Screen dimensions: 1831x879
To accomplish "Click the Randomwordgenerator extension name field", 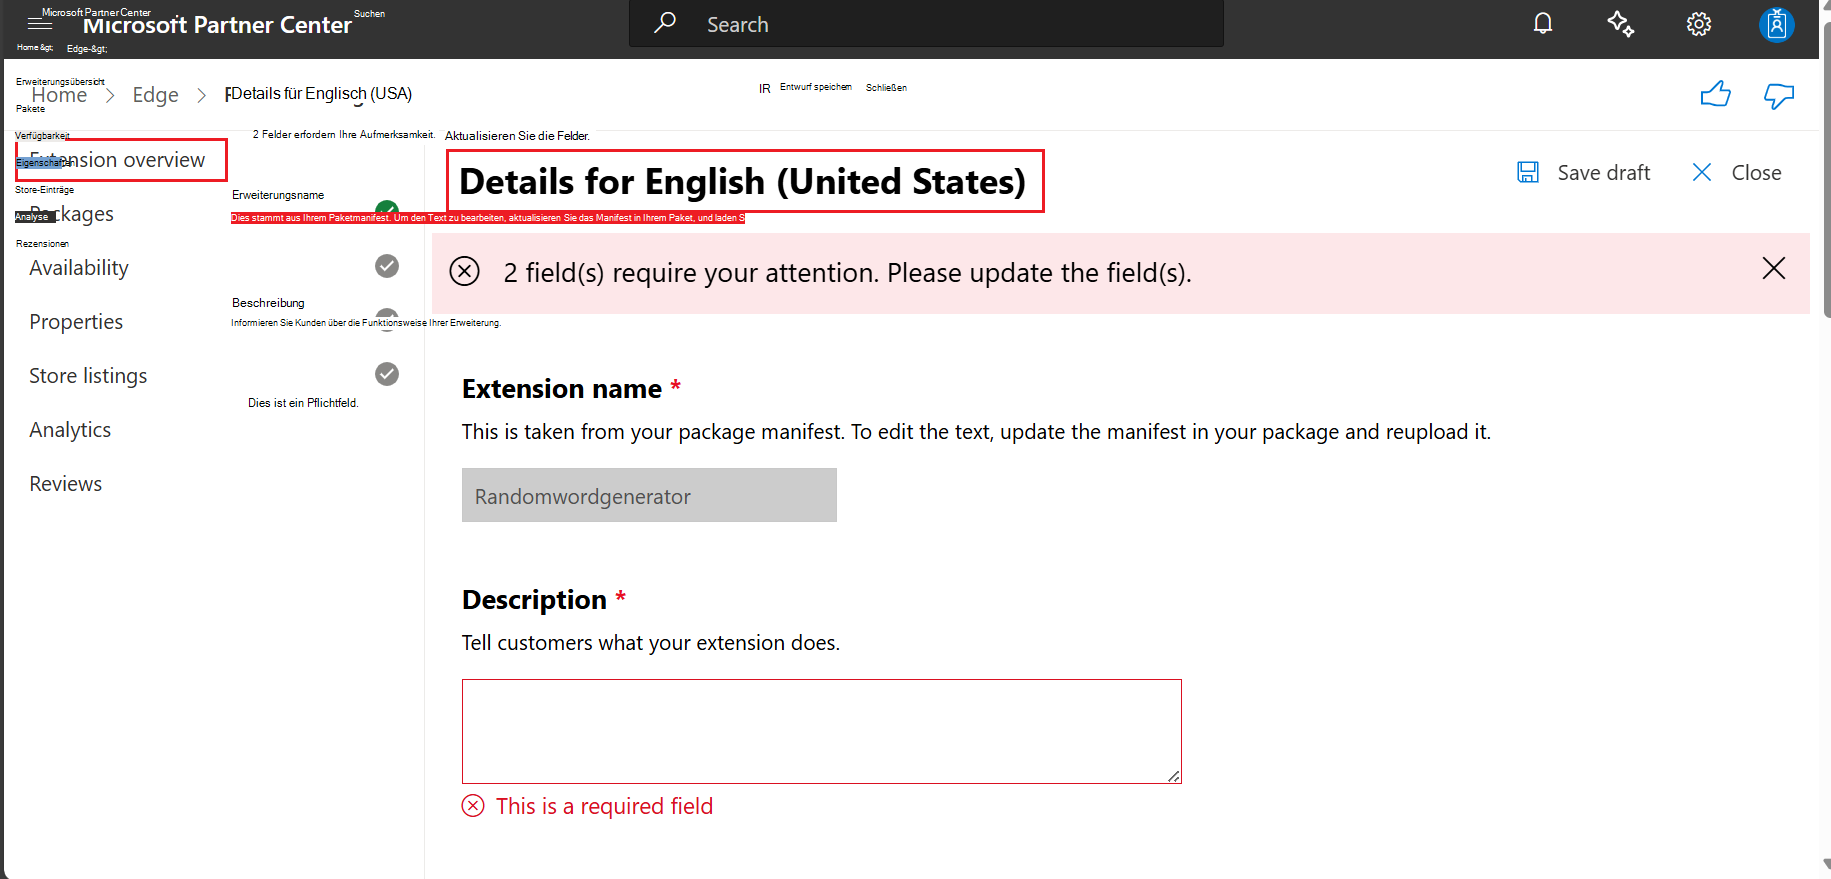I will [x=649, y=495].
